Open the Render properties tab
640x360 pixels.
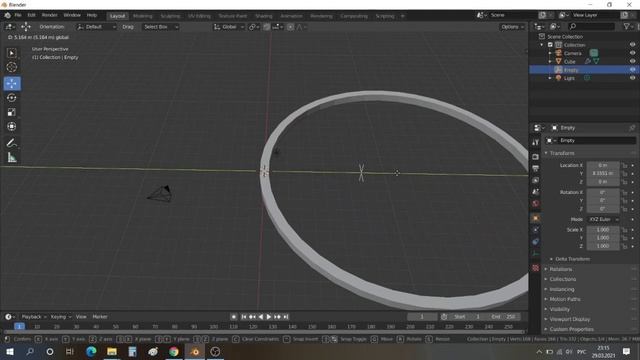pyautogui.click(x=536, y=157)
